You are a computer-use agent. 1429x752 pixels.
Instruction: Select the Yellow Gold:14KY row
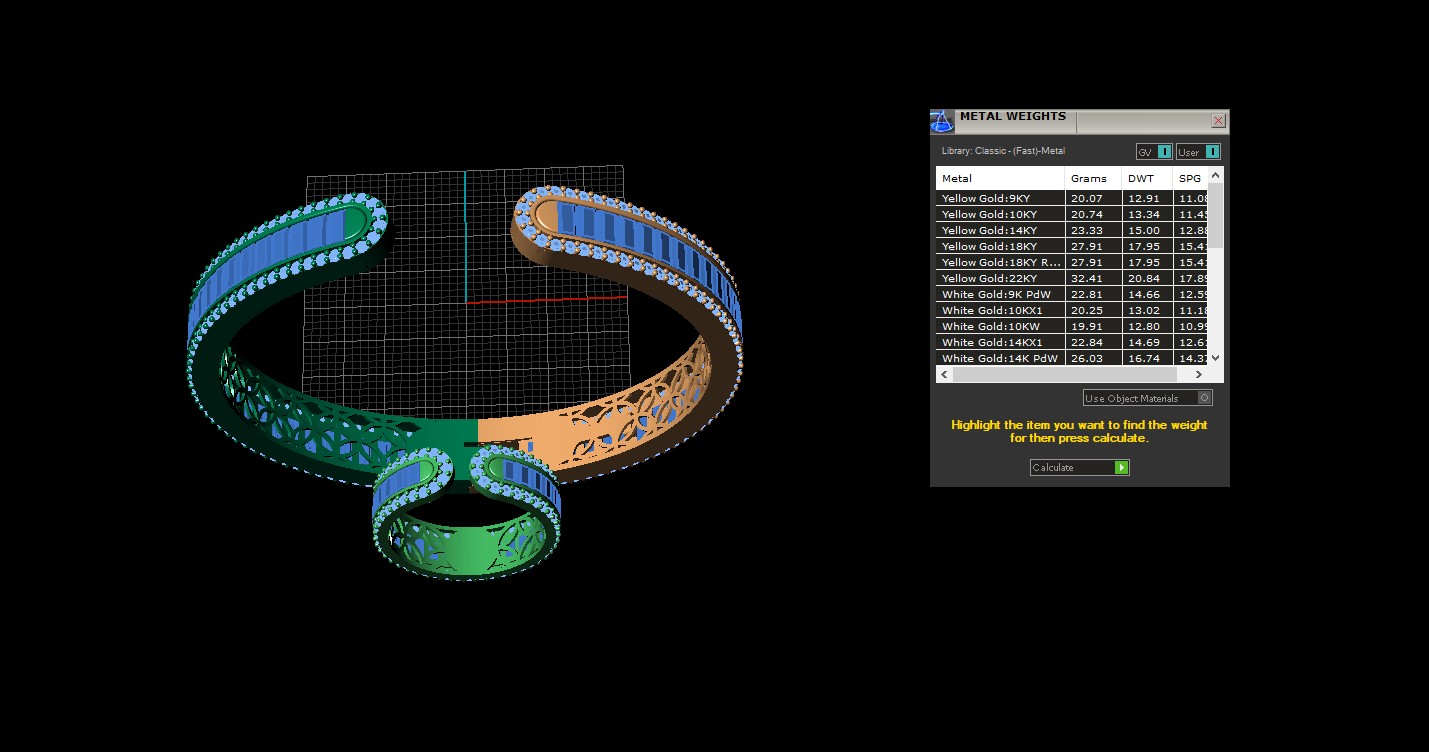[1072, 230]
